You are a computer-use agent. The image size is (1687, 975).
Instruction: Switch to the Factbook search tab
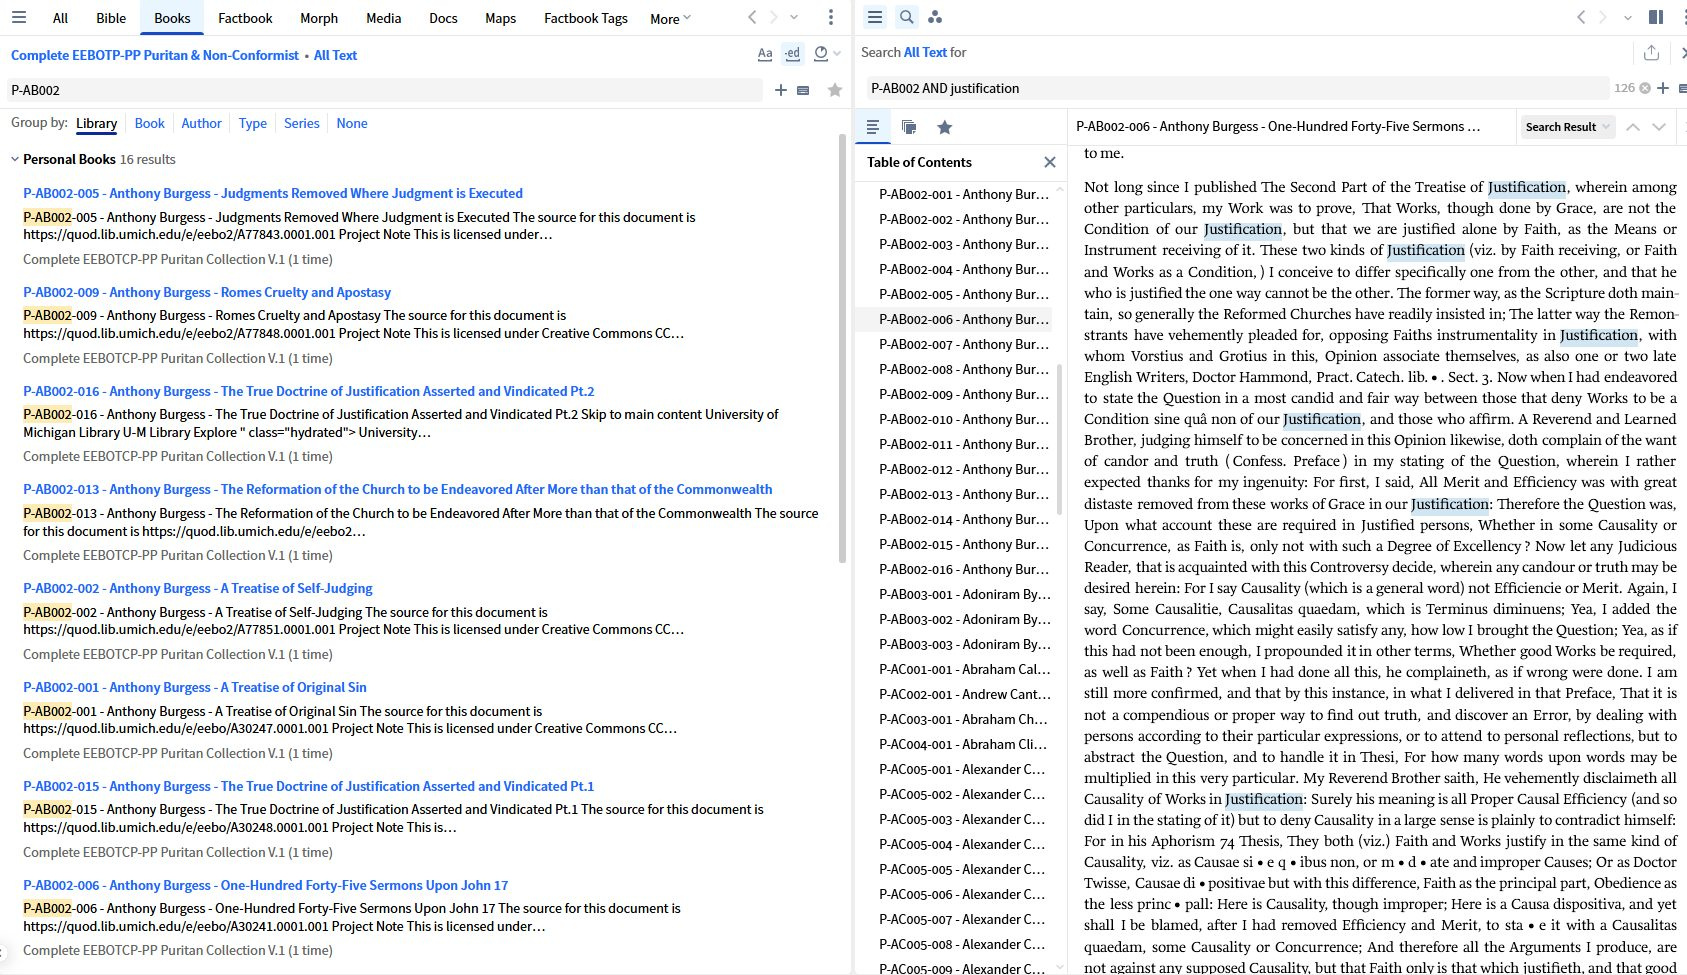(x=245, y=18)
